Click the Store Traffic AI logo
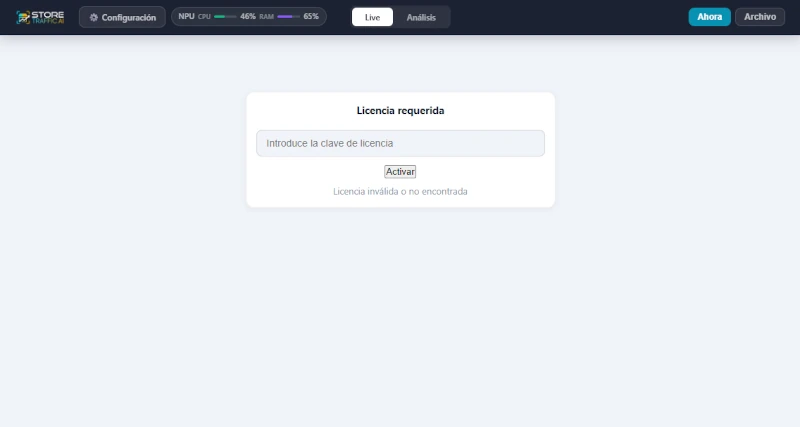Screen dimensions: 800x427 40,17
